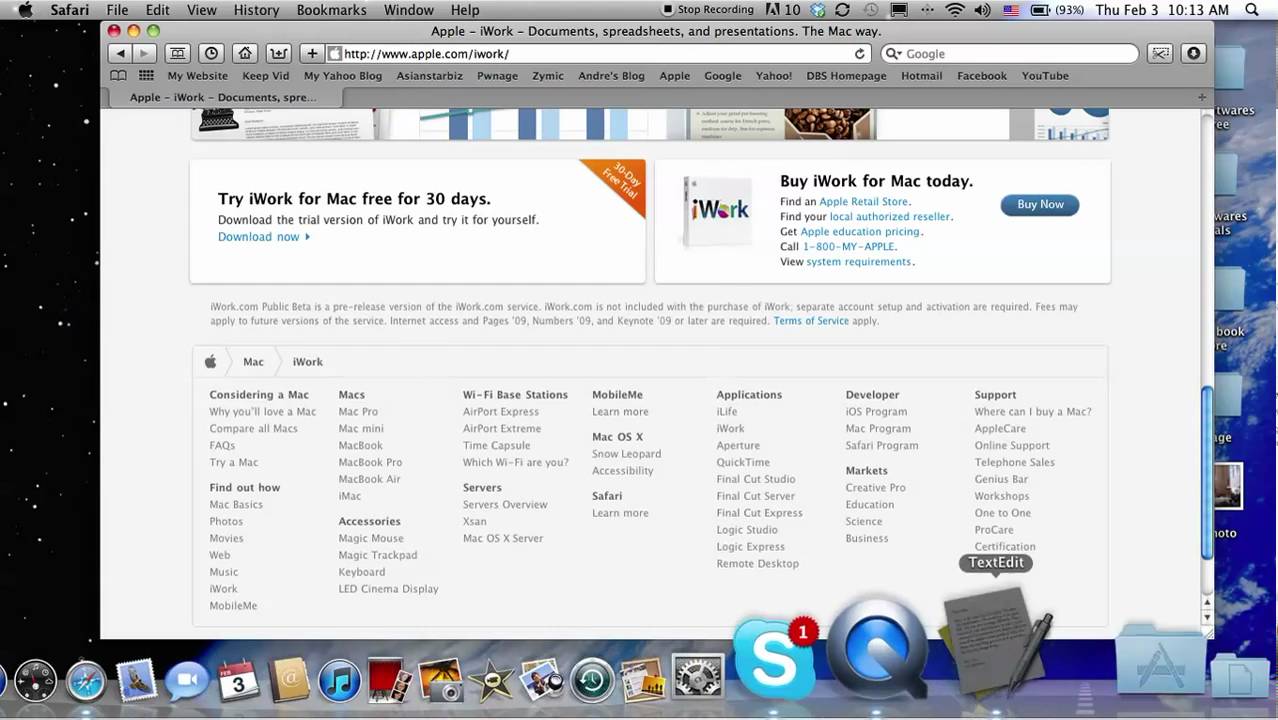This screenshot has height=720, width=1278.
Task: Open the Keep Vid bookmark
Action: click(265, 76)
